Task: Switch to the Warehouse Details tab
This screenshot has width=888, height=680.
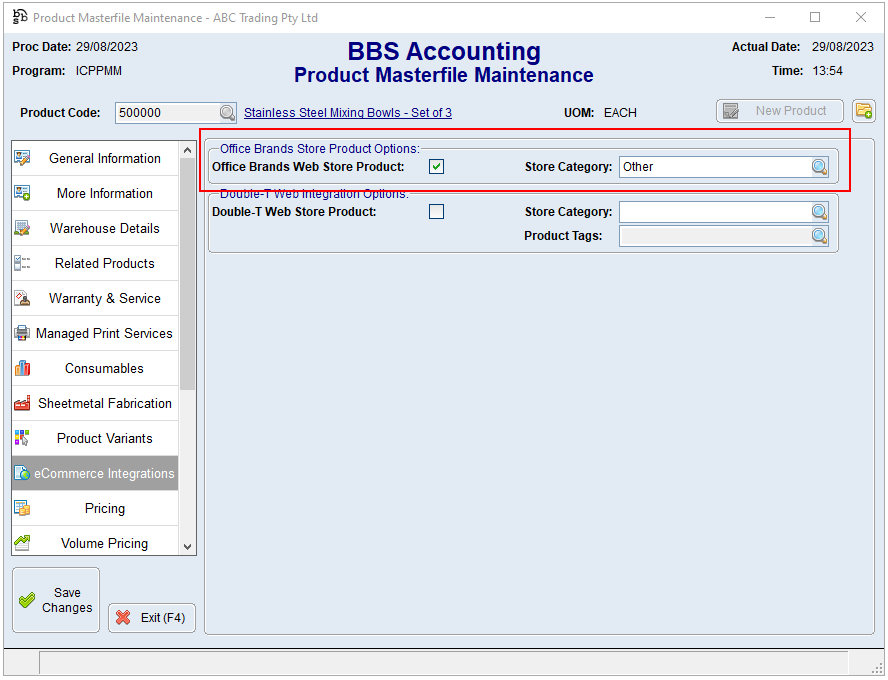Action: pyautogui.click(x=104, y=228)
